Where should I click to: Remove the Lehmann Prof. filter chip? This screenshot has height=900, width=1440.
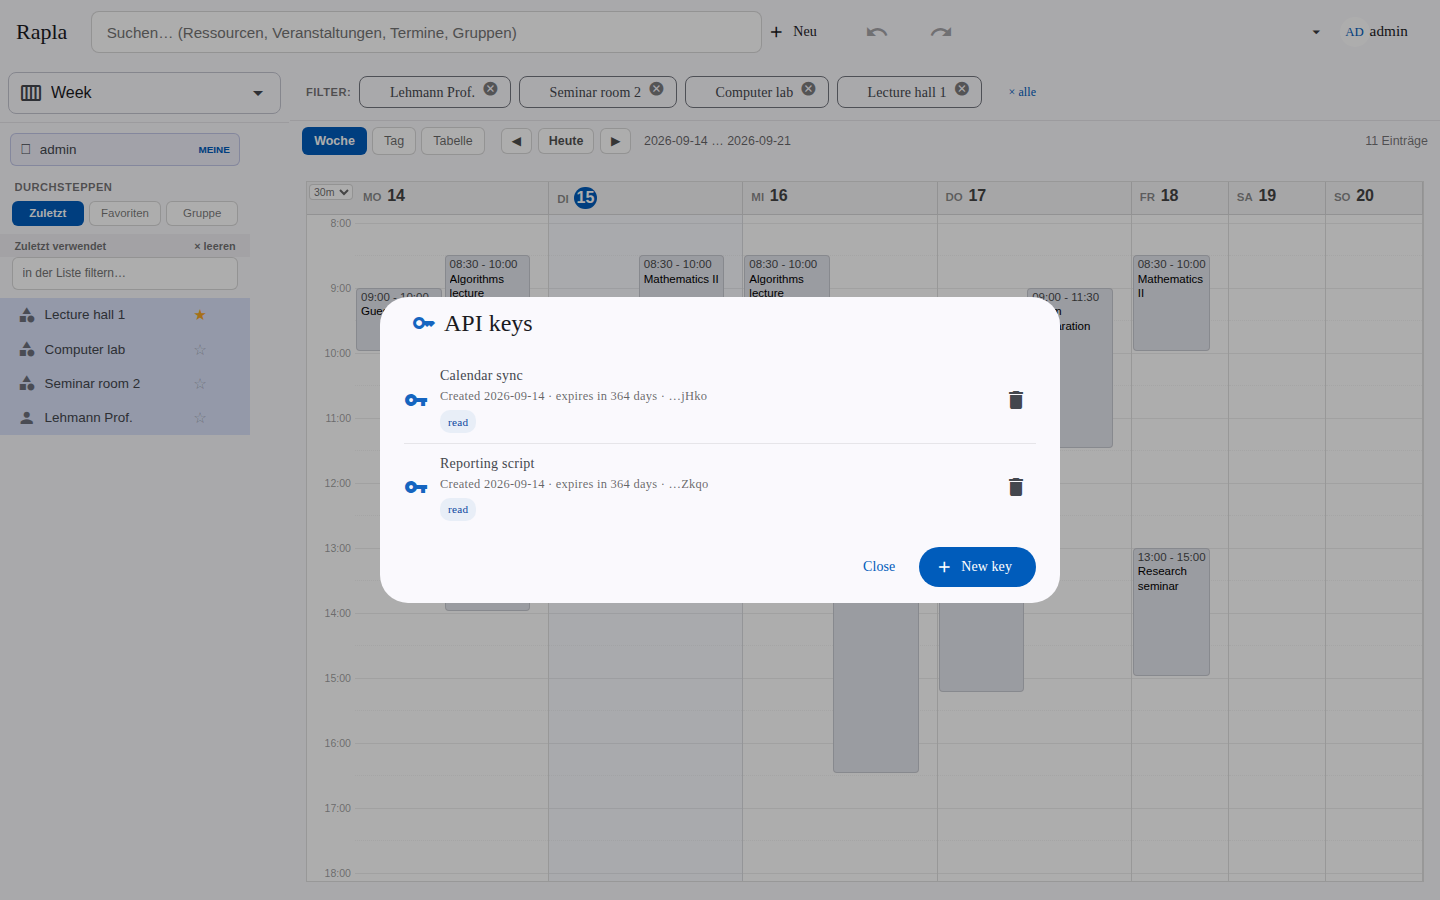click(x=490, y=89)
